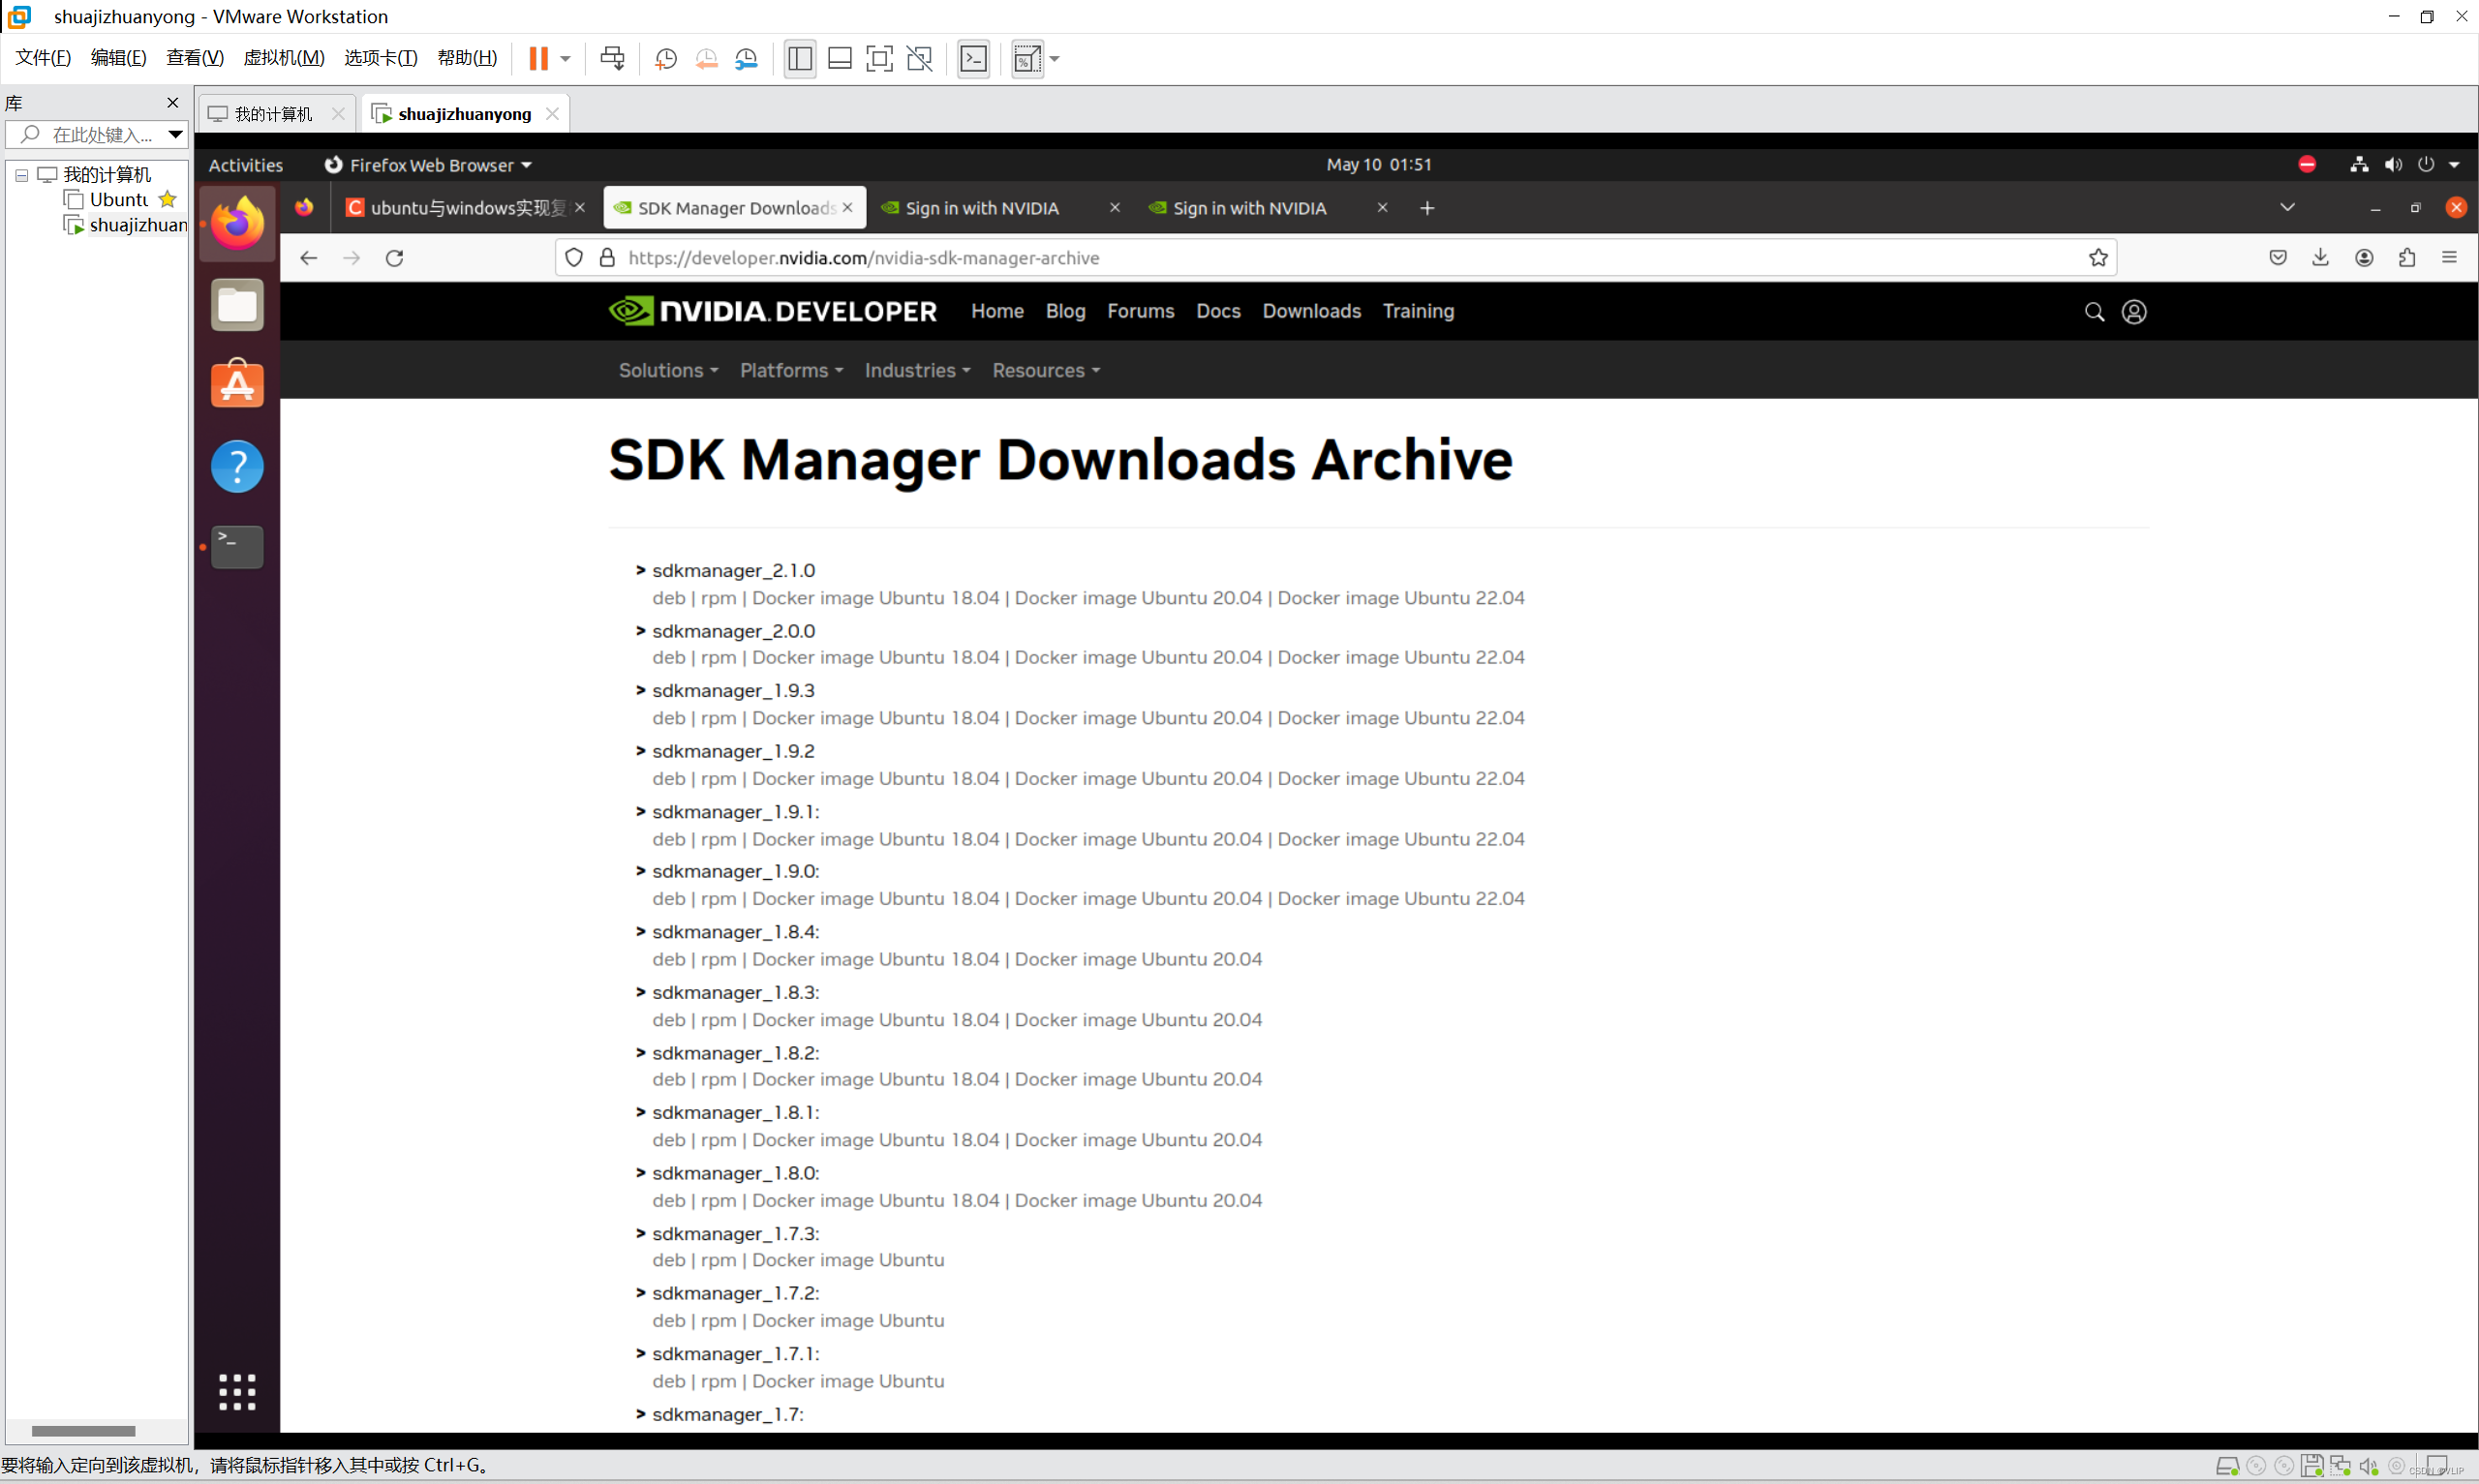Click VMware take snapshot icon
The height and width of the screenshot is (1484, 2479).
pyautogui.click(x=665, y=59)
